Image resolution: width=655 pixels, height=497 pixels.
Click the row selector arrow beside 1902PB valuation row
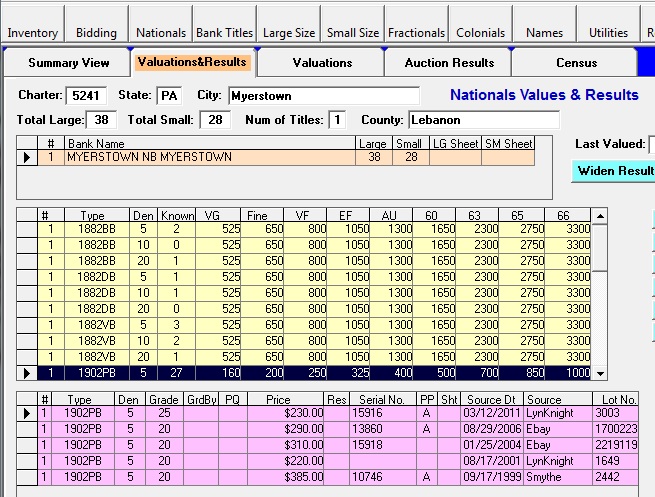(28, 373)
